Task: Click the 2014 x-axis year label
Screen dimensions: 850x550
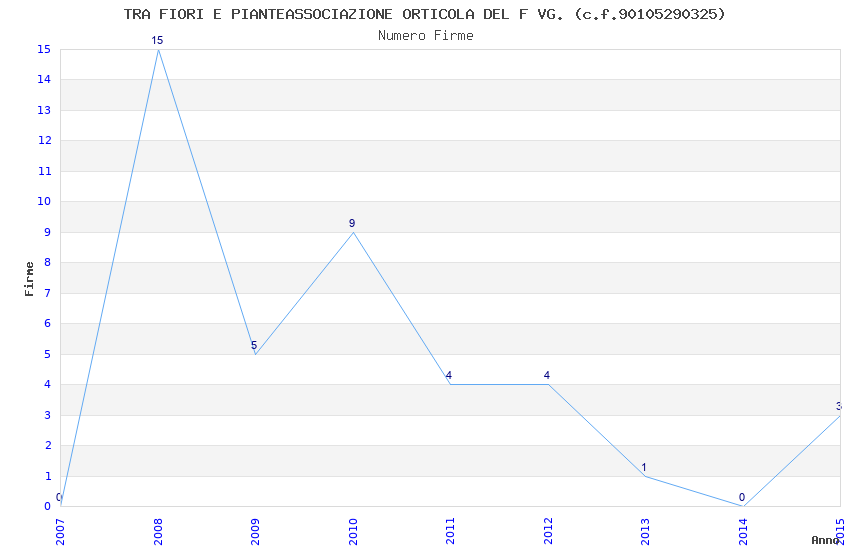Action: coord(743,532)
